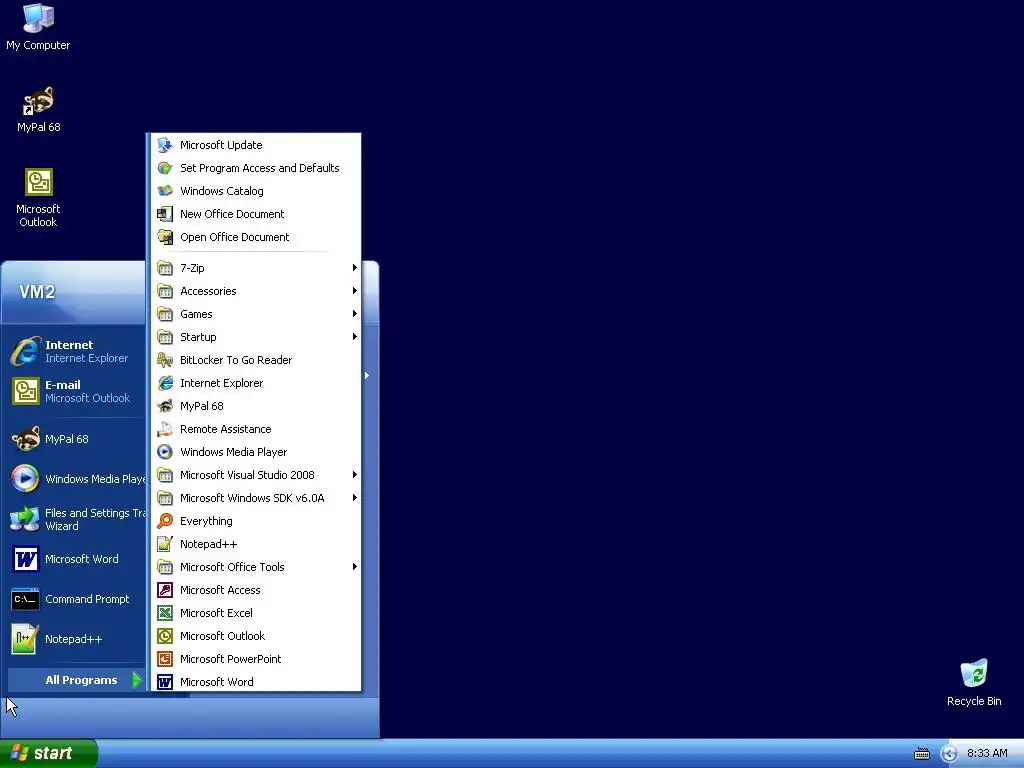Viewport: 1024px width, 768px height.
Task: Show hidden tray icons arrow
Action: click(x=950, y=754)
